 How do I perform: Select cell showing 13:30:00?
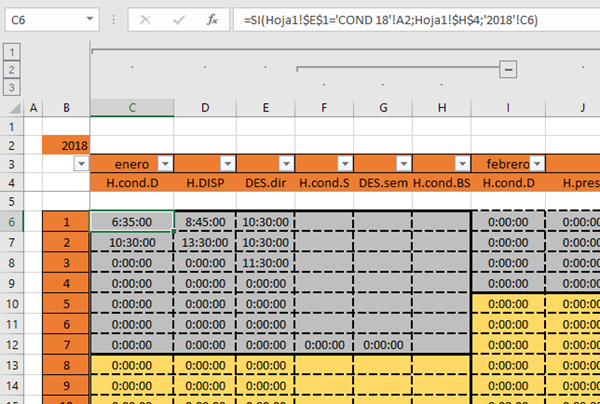[x=205, y=243]
